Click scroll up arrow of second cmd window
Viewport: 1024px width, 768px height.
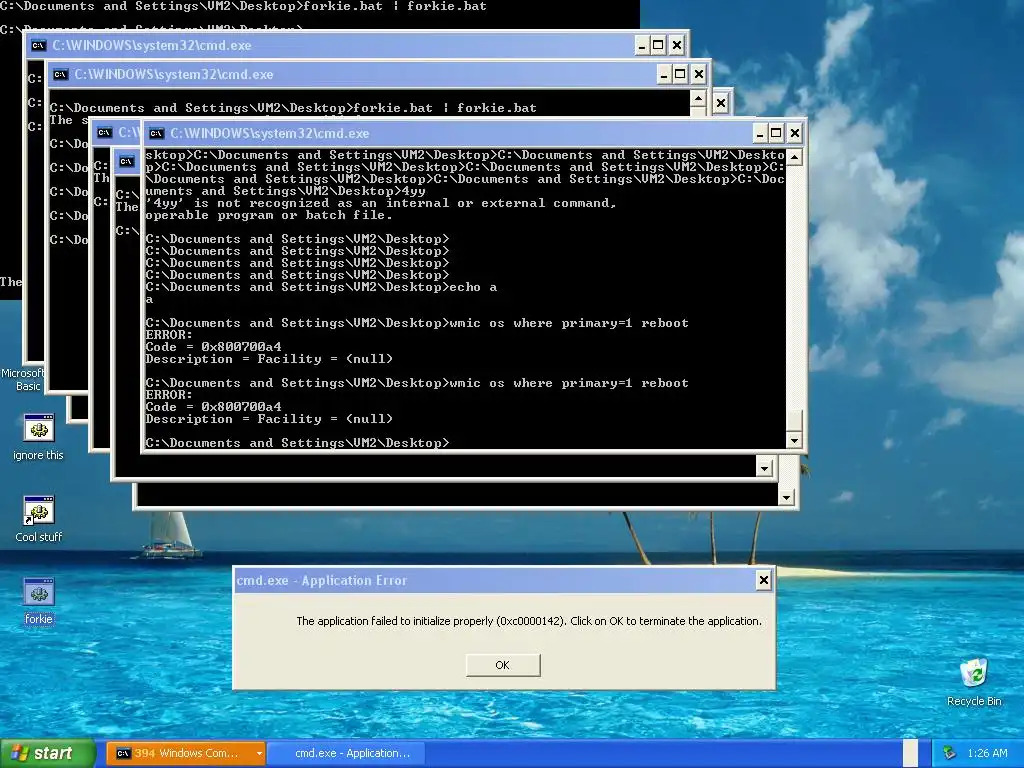click(x=698, y=99)
